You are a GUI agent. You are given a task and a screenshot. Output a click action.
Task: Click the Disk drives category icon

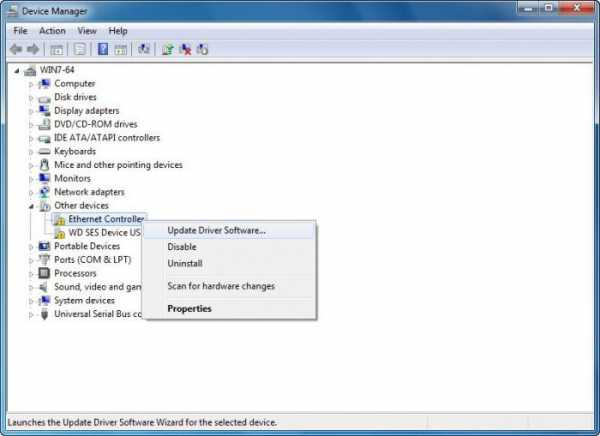click(44, 98)
